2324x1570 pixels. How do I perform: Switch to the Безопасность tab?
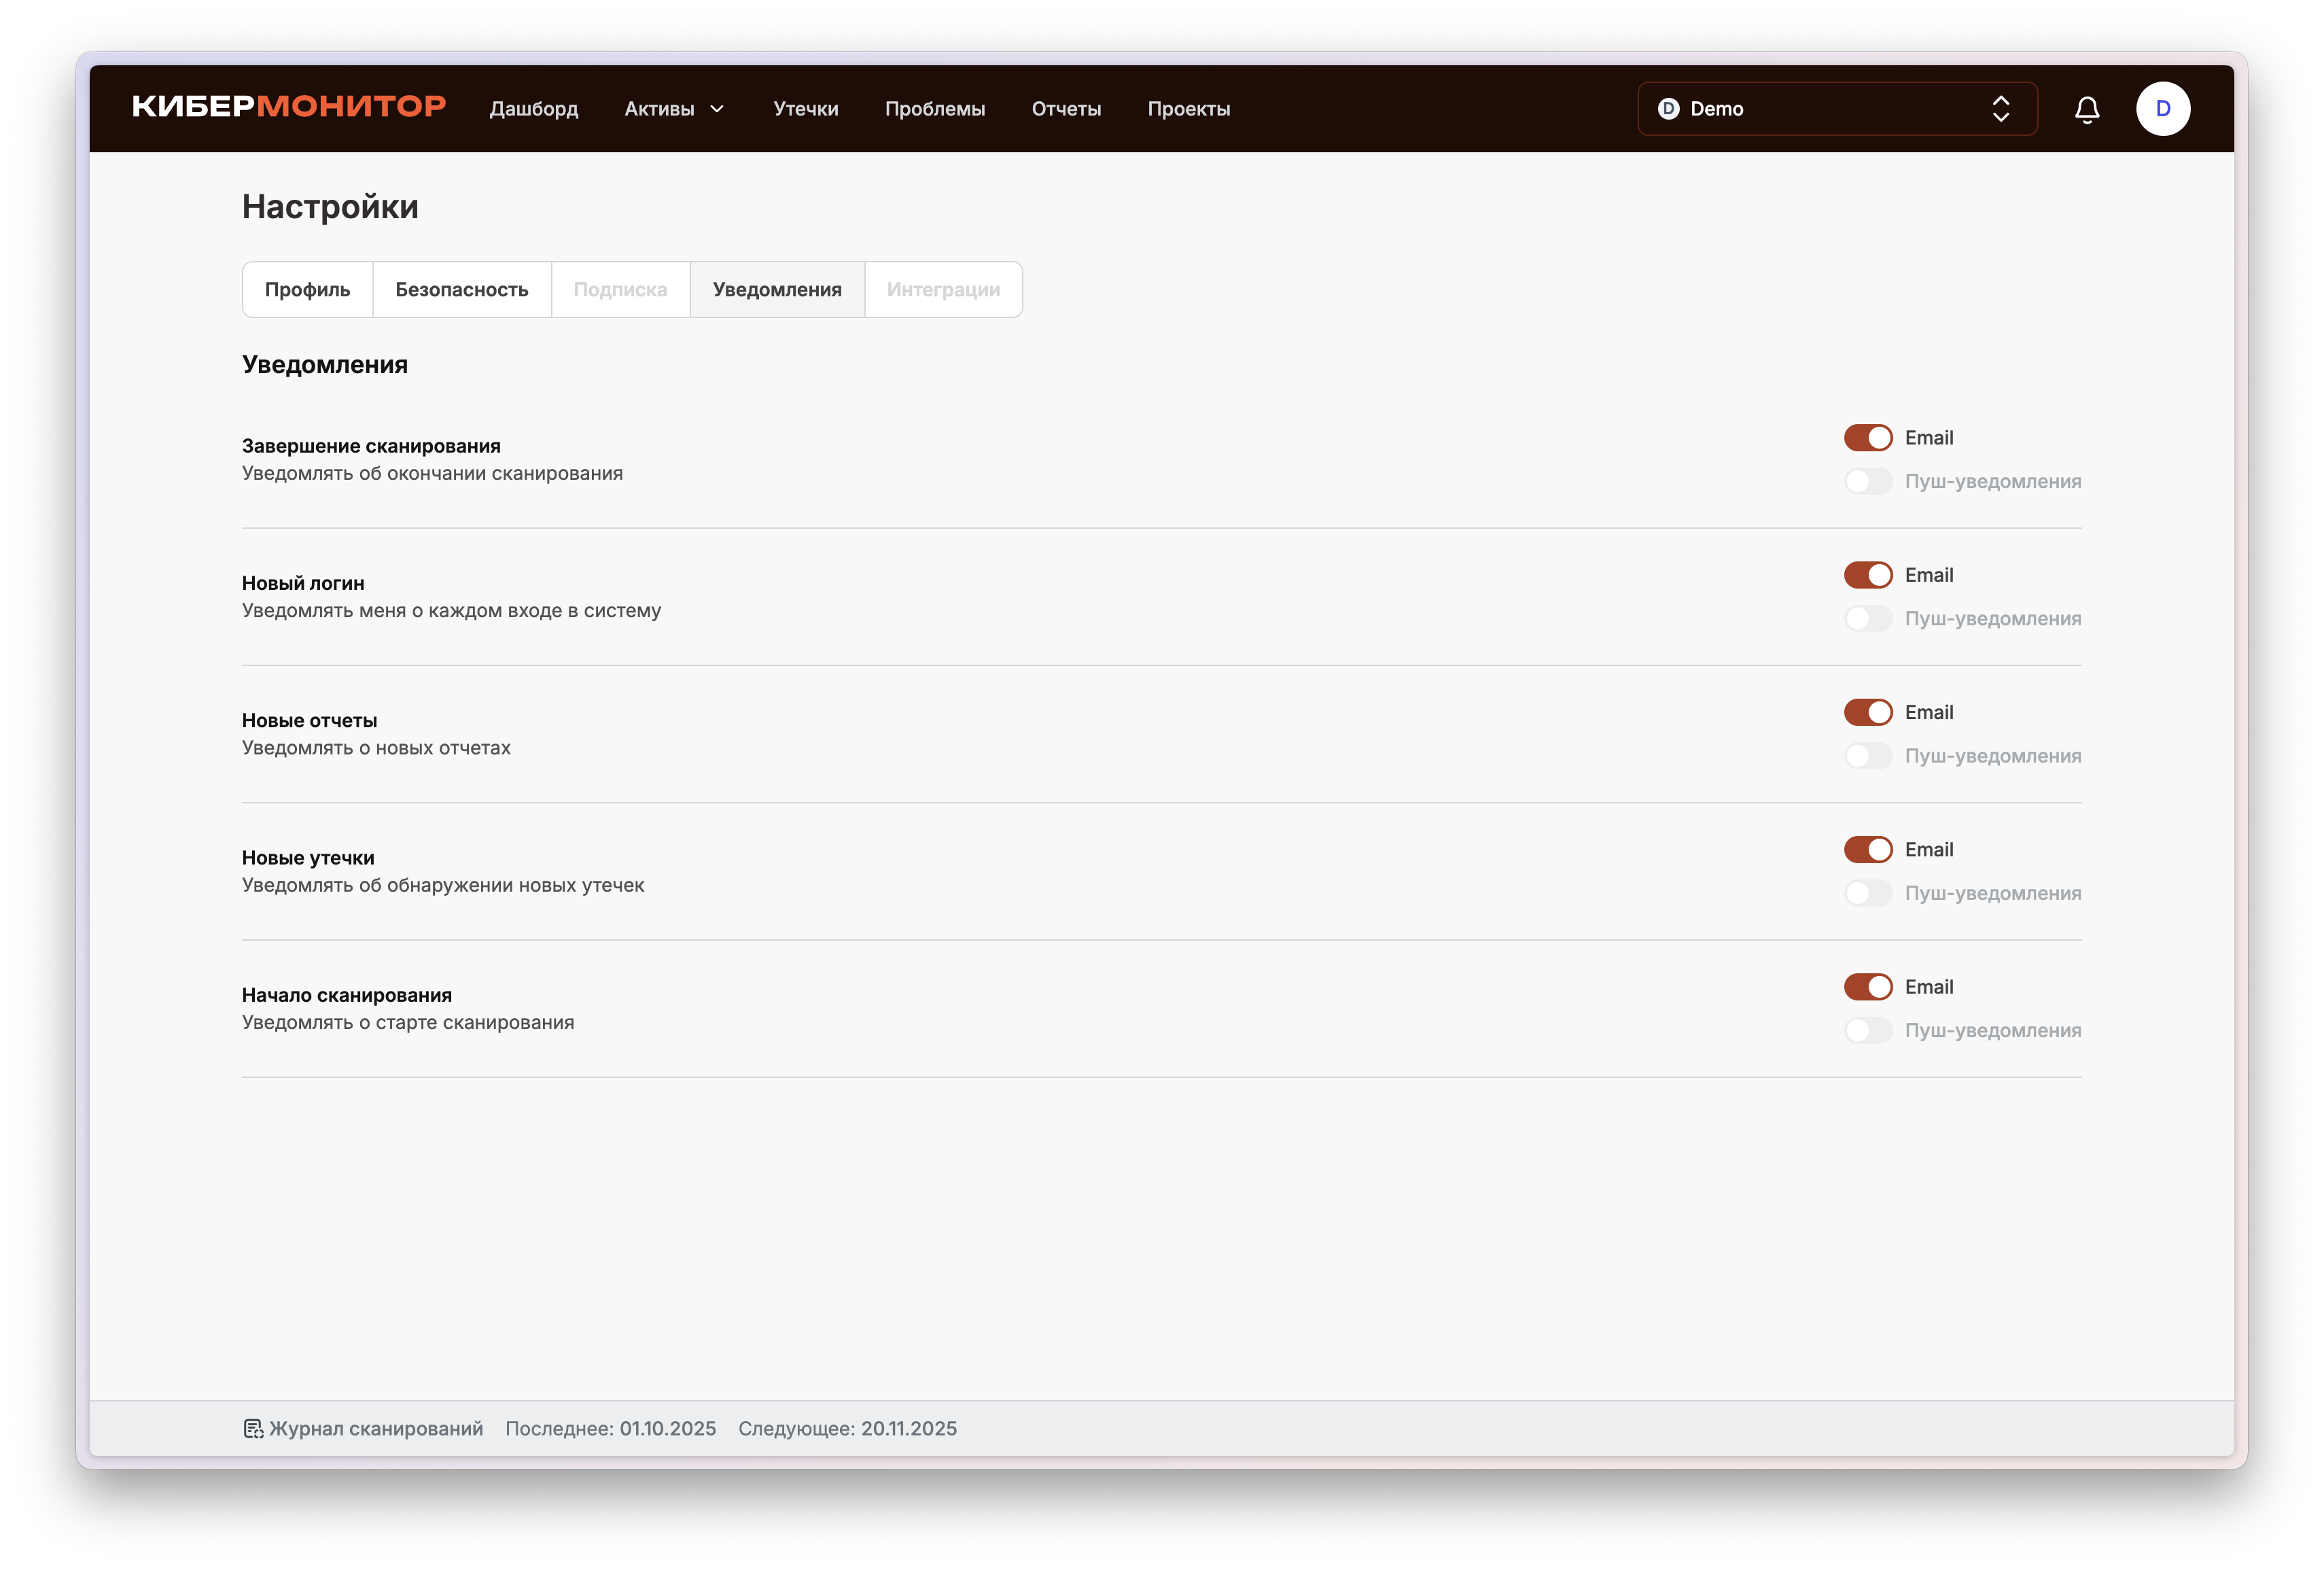(x=461, y=290)
